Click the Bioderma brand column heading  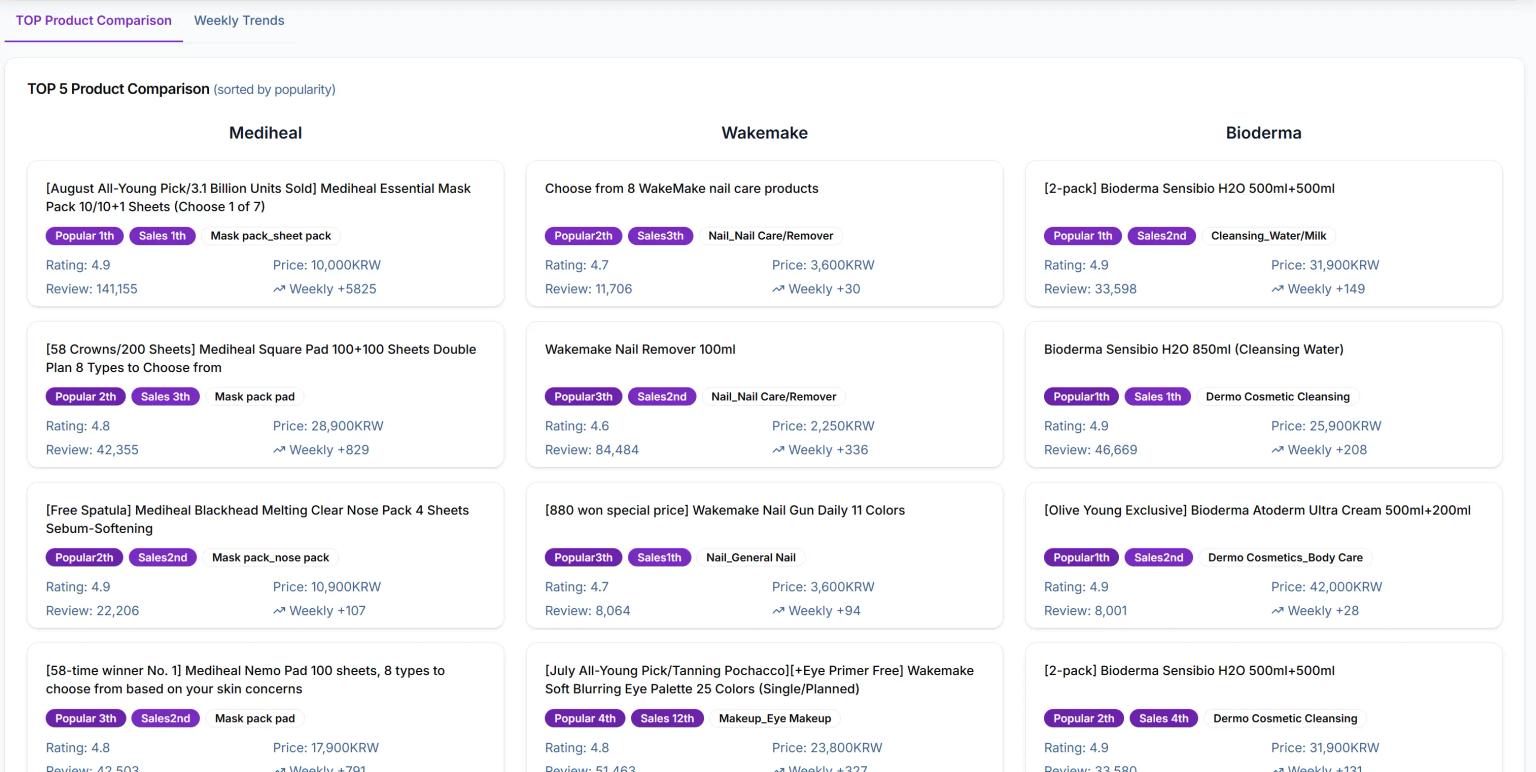pos(1263,133)
